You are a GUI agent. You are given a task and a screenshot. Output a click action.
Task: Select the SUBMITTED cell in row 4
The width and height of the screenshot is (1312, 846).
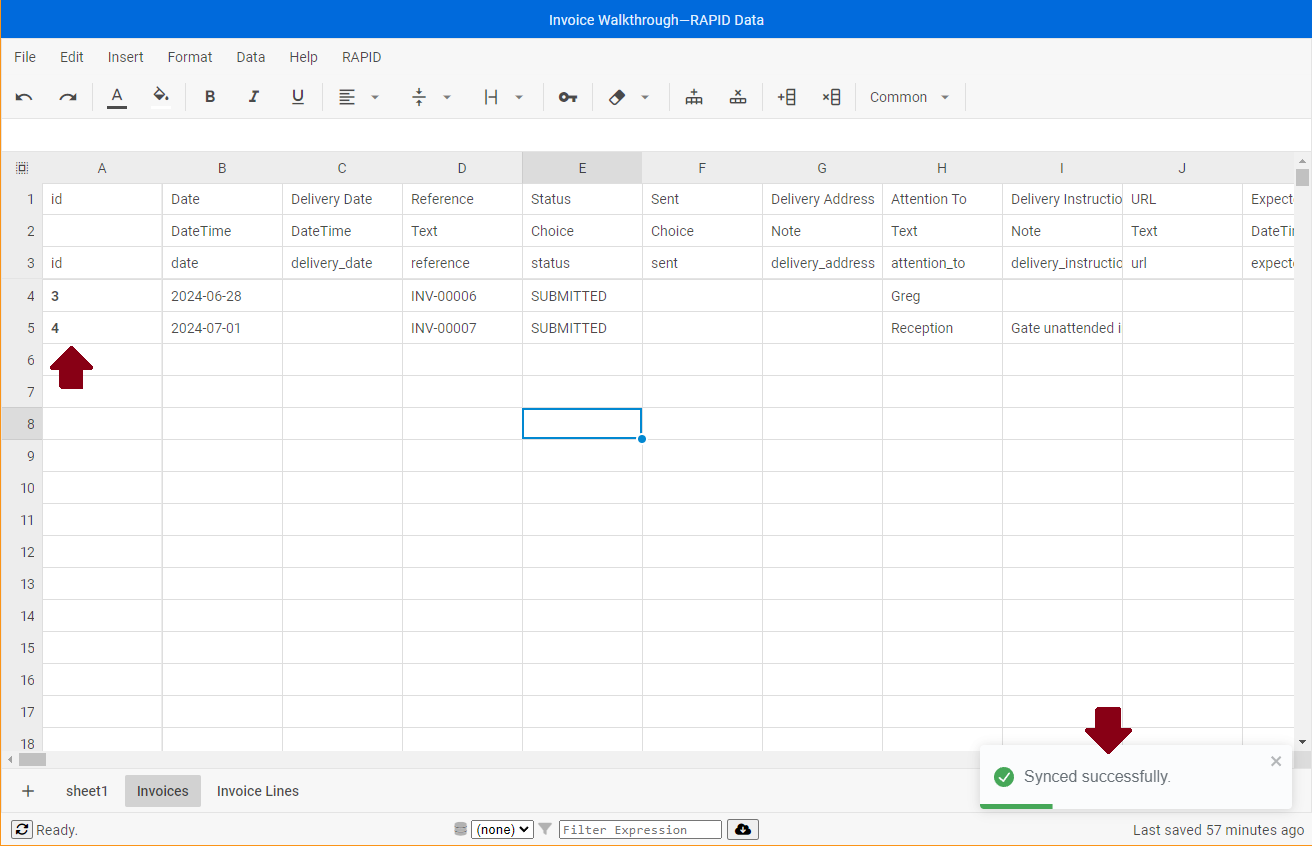tap(582, 296)
